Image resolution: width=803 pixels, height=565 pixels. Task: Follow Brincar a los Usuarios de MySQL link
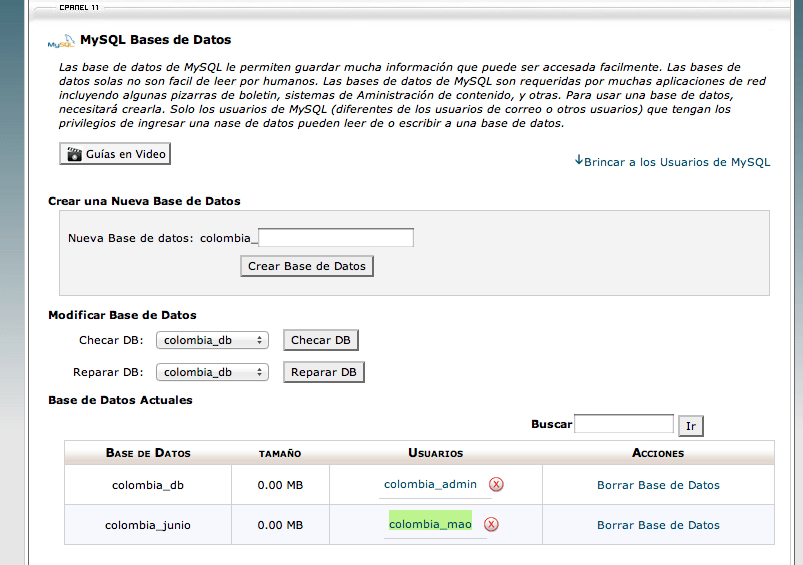[672, 162]
